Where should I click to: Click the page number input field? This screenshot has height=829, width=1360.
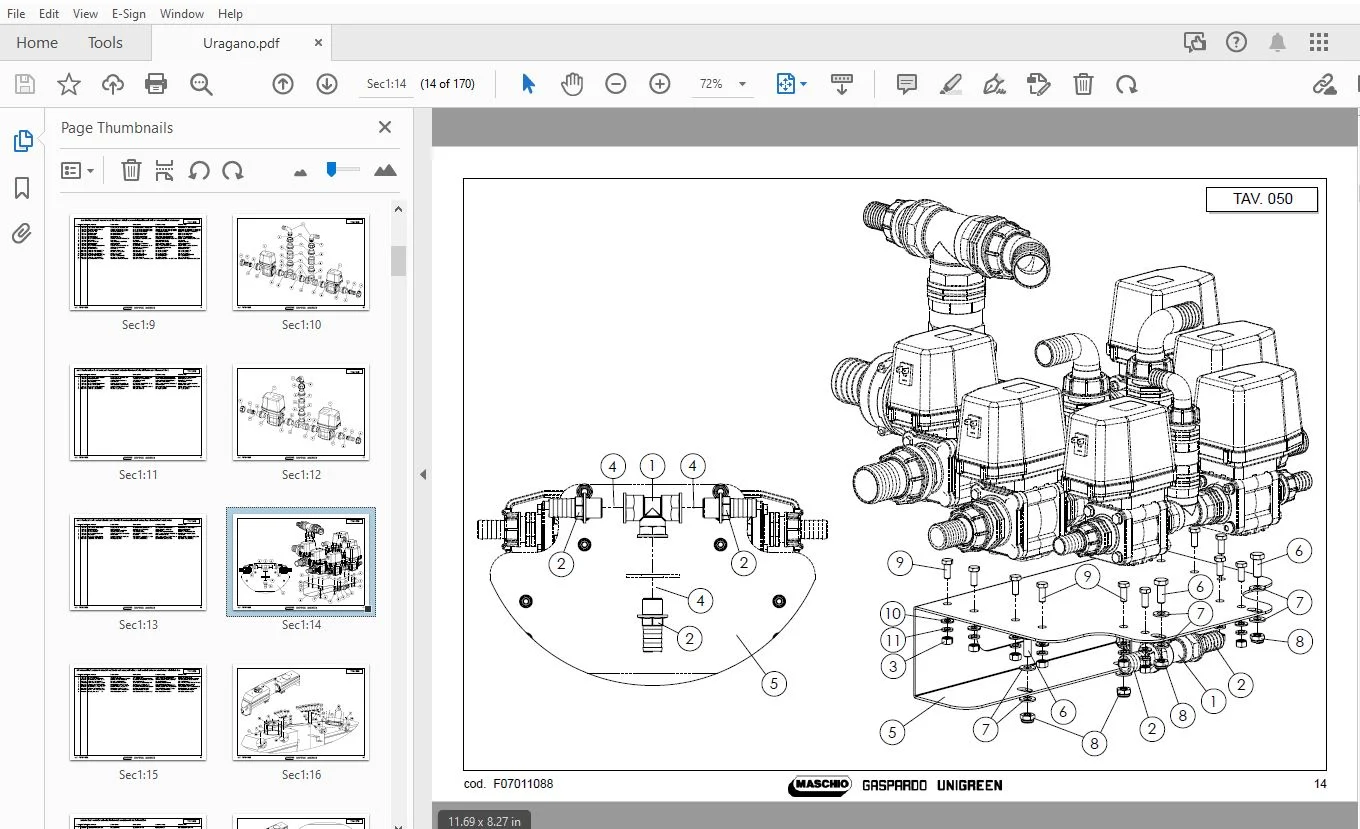coord(386,84)
